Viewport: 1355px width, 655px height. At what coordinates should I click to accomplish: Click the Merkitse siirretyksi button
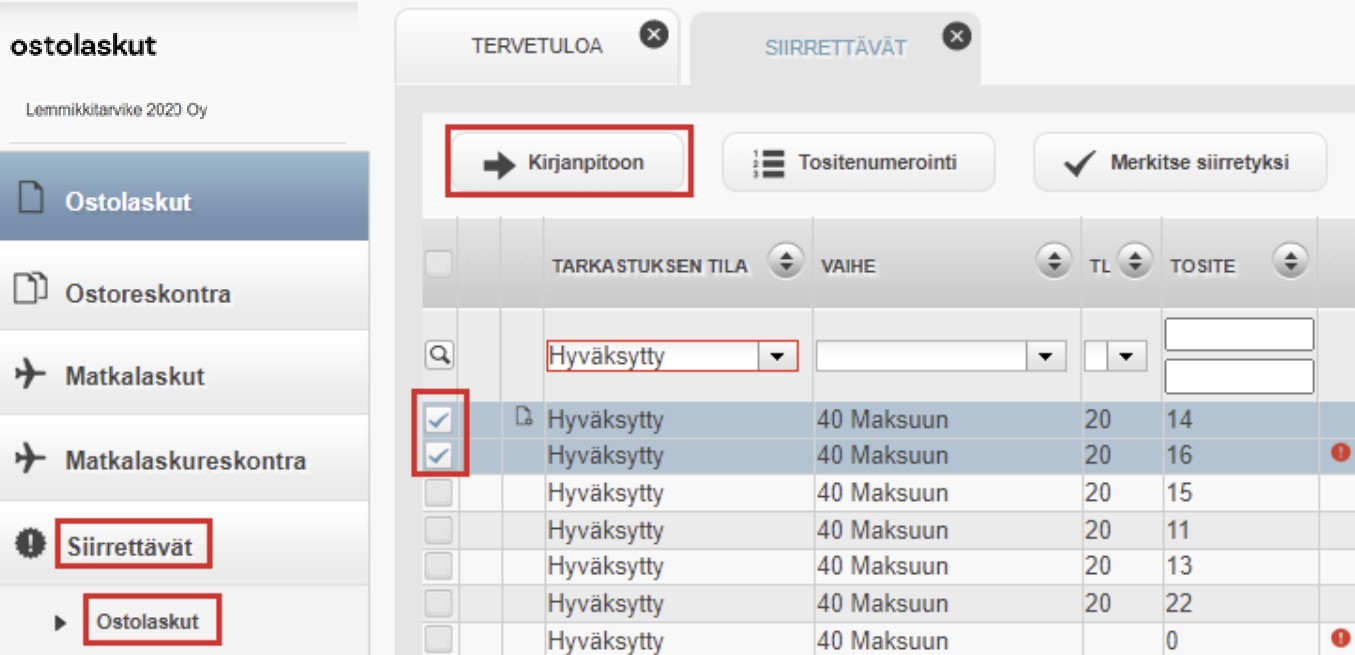(x=1180, y=162)
